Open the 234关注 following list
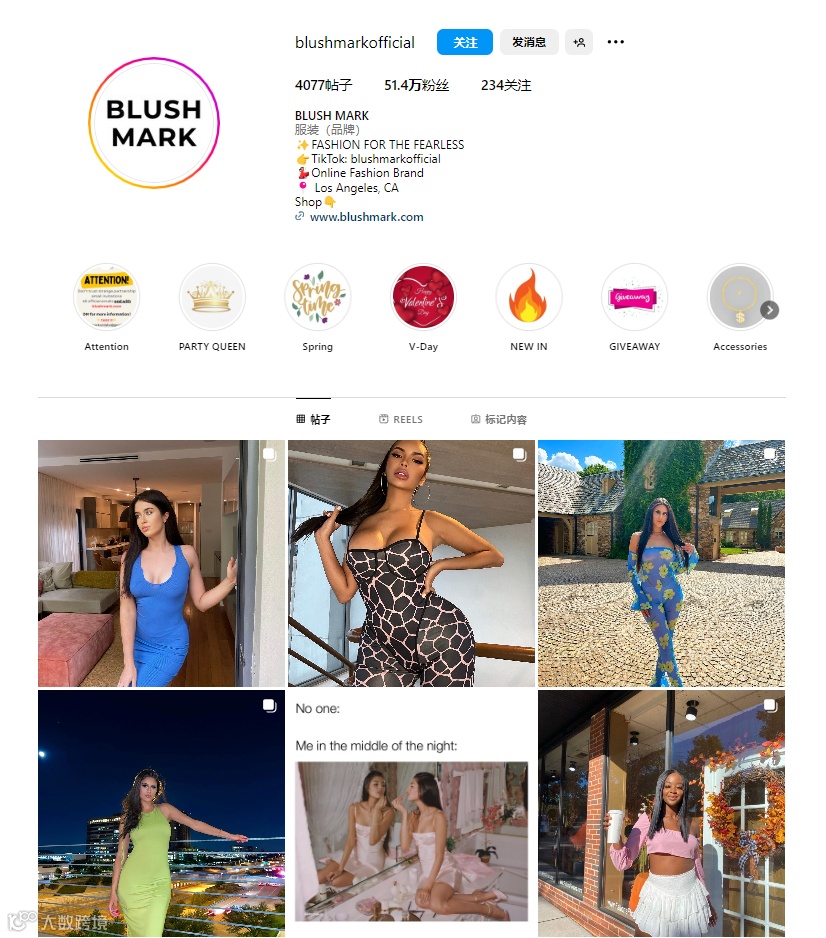 coord(506,85)
